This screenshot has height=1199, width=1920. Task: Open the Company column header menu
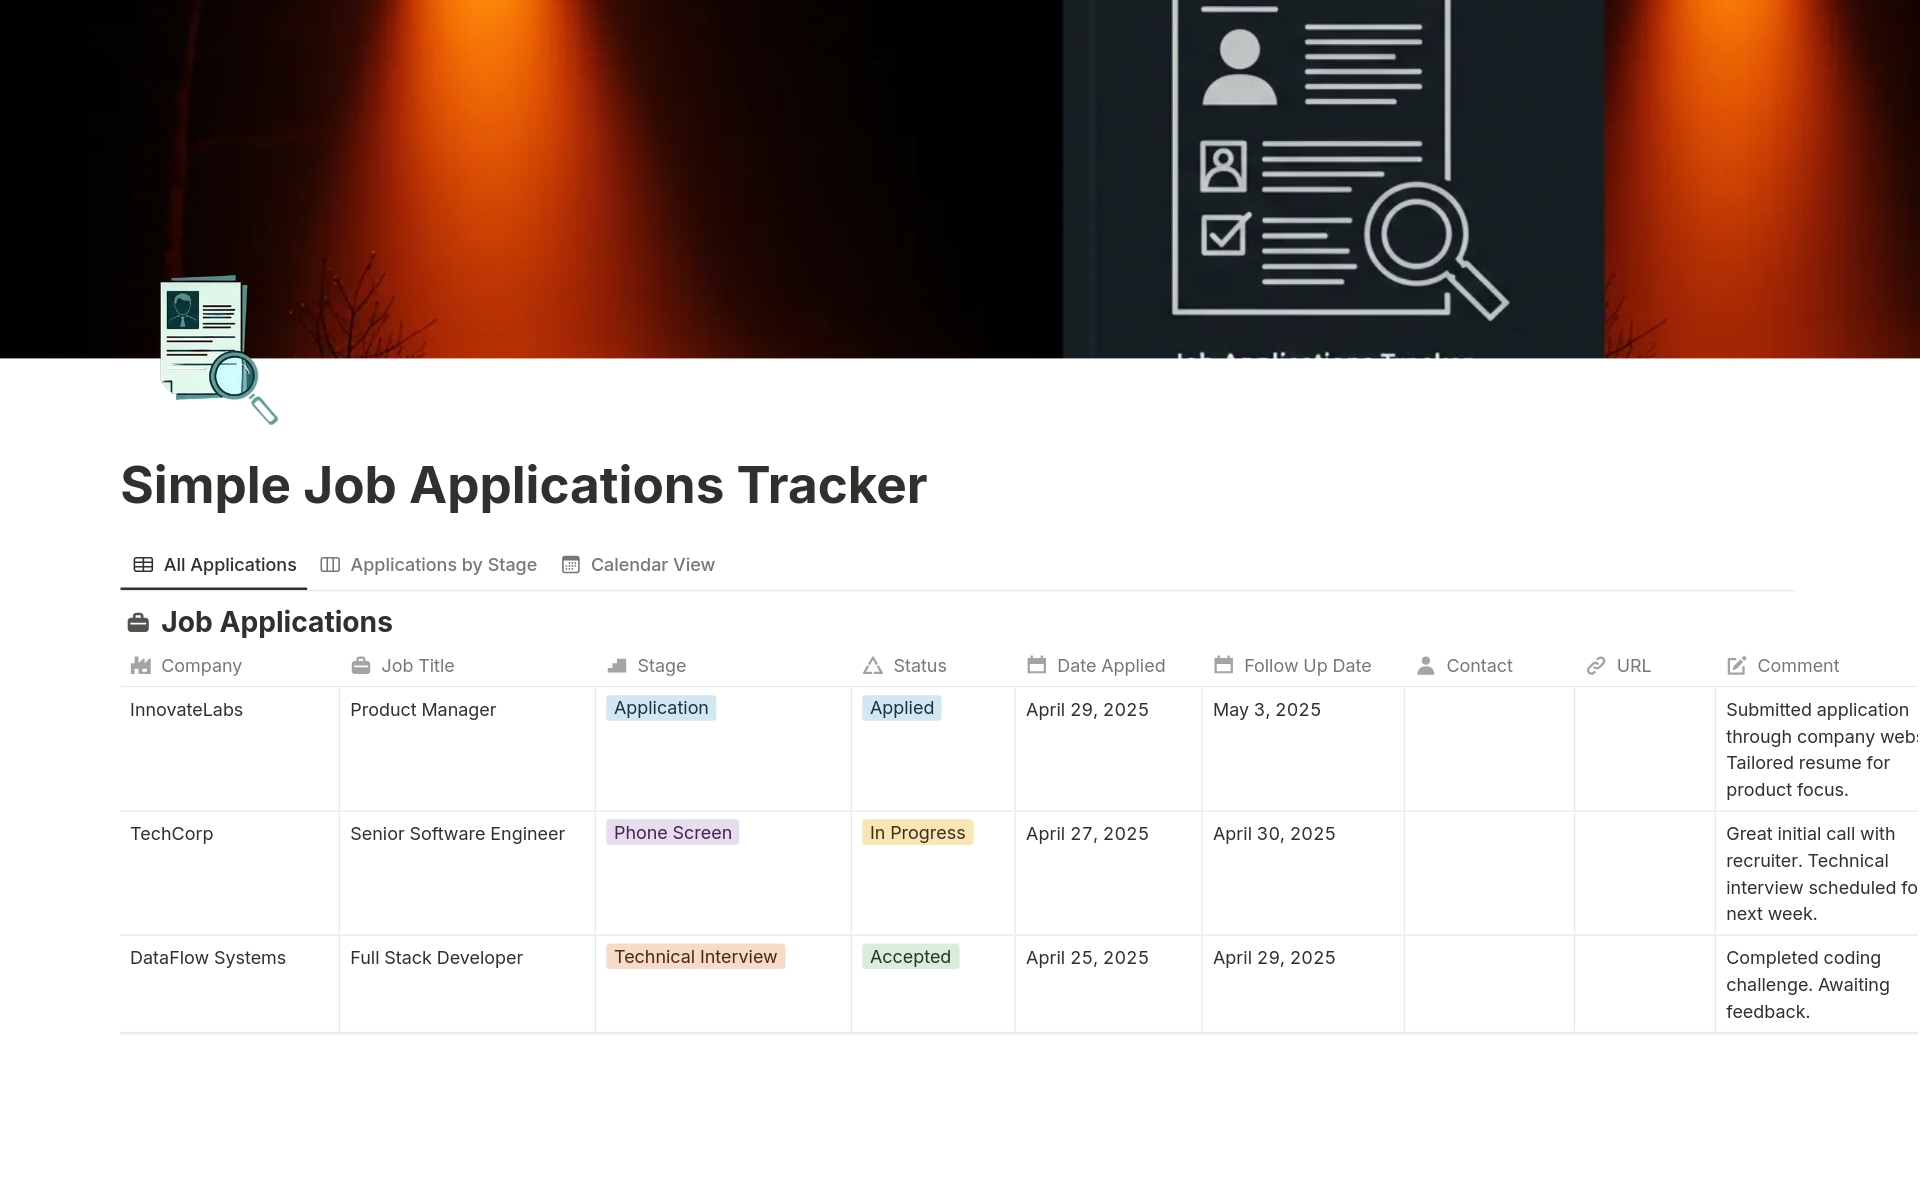pyautogui.click(x=229, y=666)
